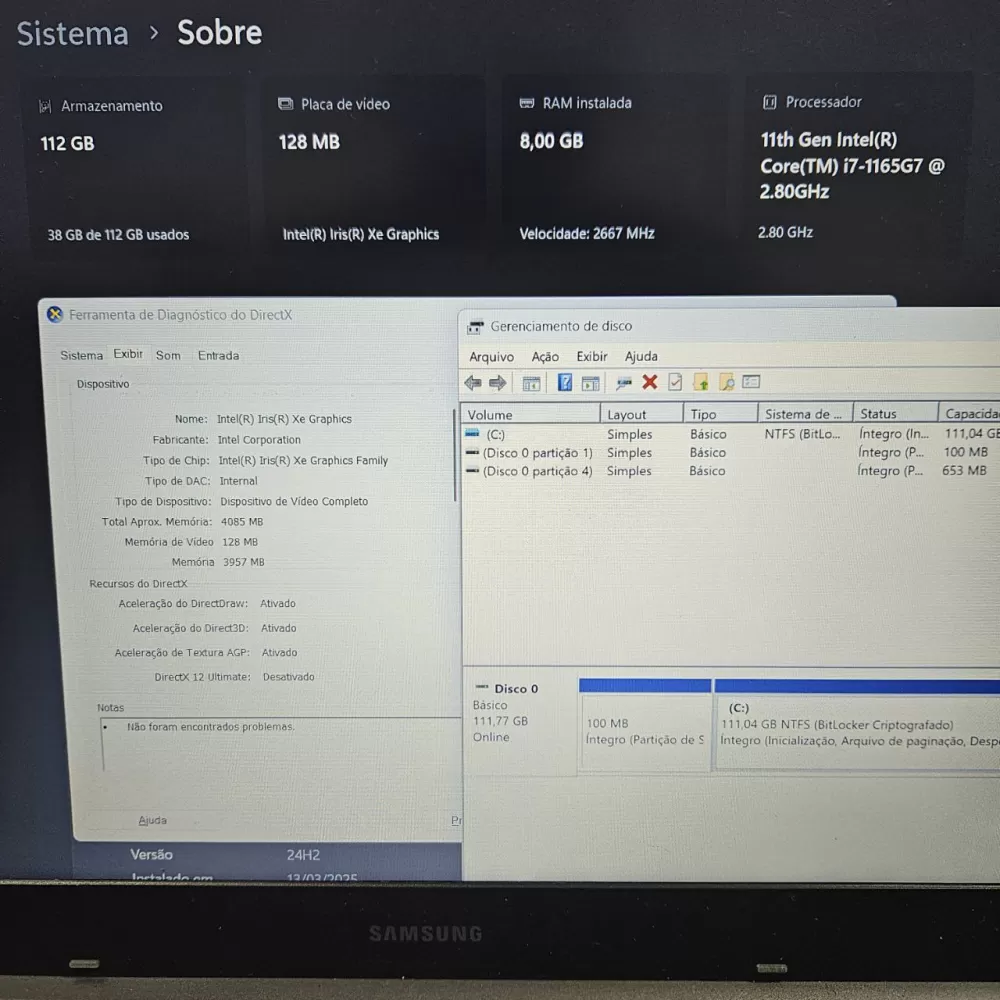Select the (Disco 0 partição 4) row

click(731, 471)
